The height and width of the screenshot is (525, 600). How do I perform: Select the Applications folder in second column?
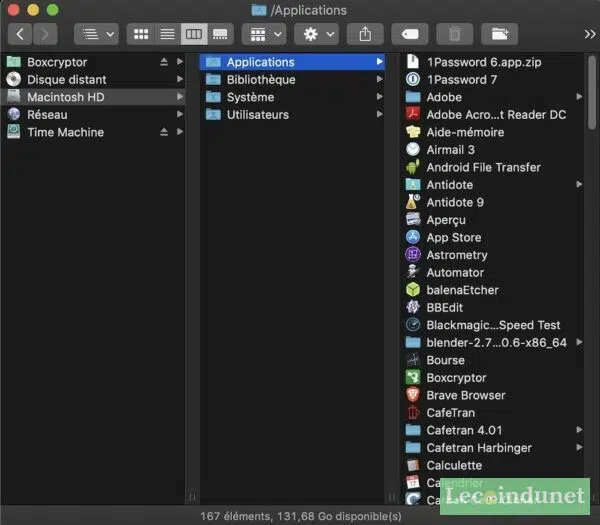pyautogui.click(x=292, y=62)
